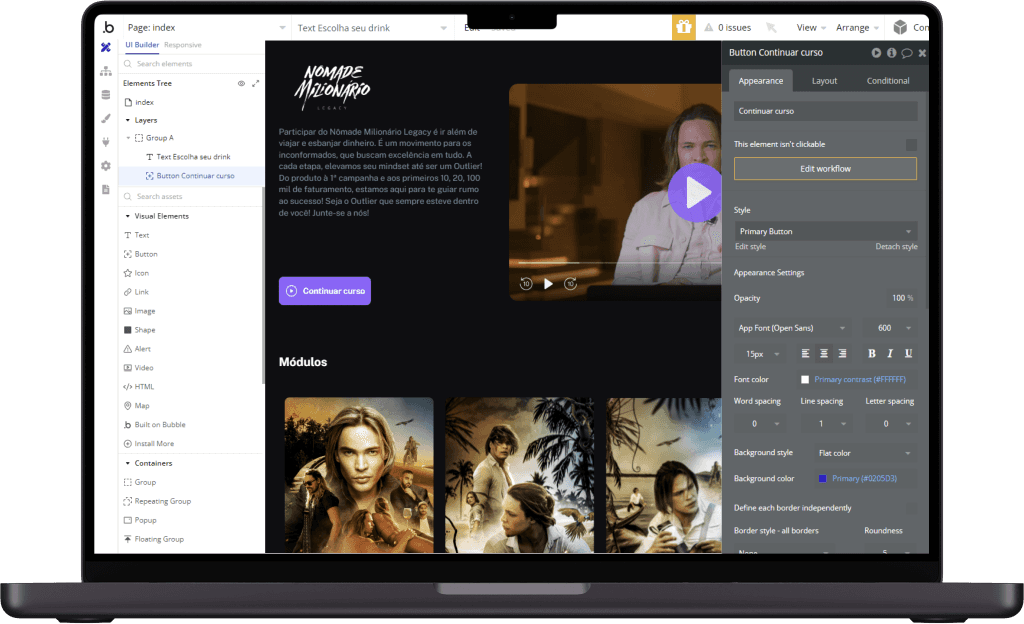Image resolution: width=1024 pixels, height=624 pixels.
Task: Click the Bubble logo icon
Action: (108, 27)
